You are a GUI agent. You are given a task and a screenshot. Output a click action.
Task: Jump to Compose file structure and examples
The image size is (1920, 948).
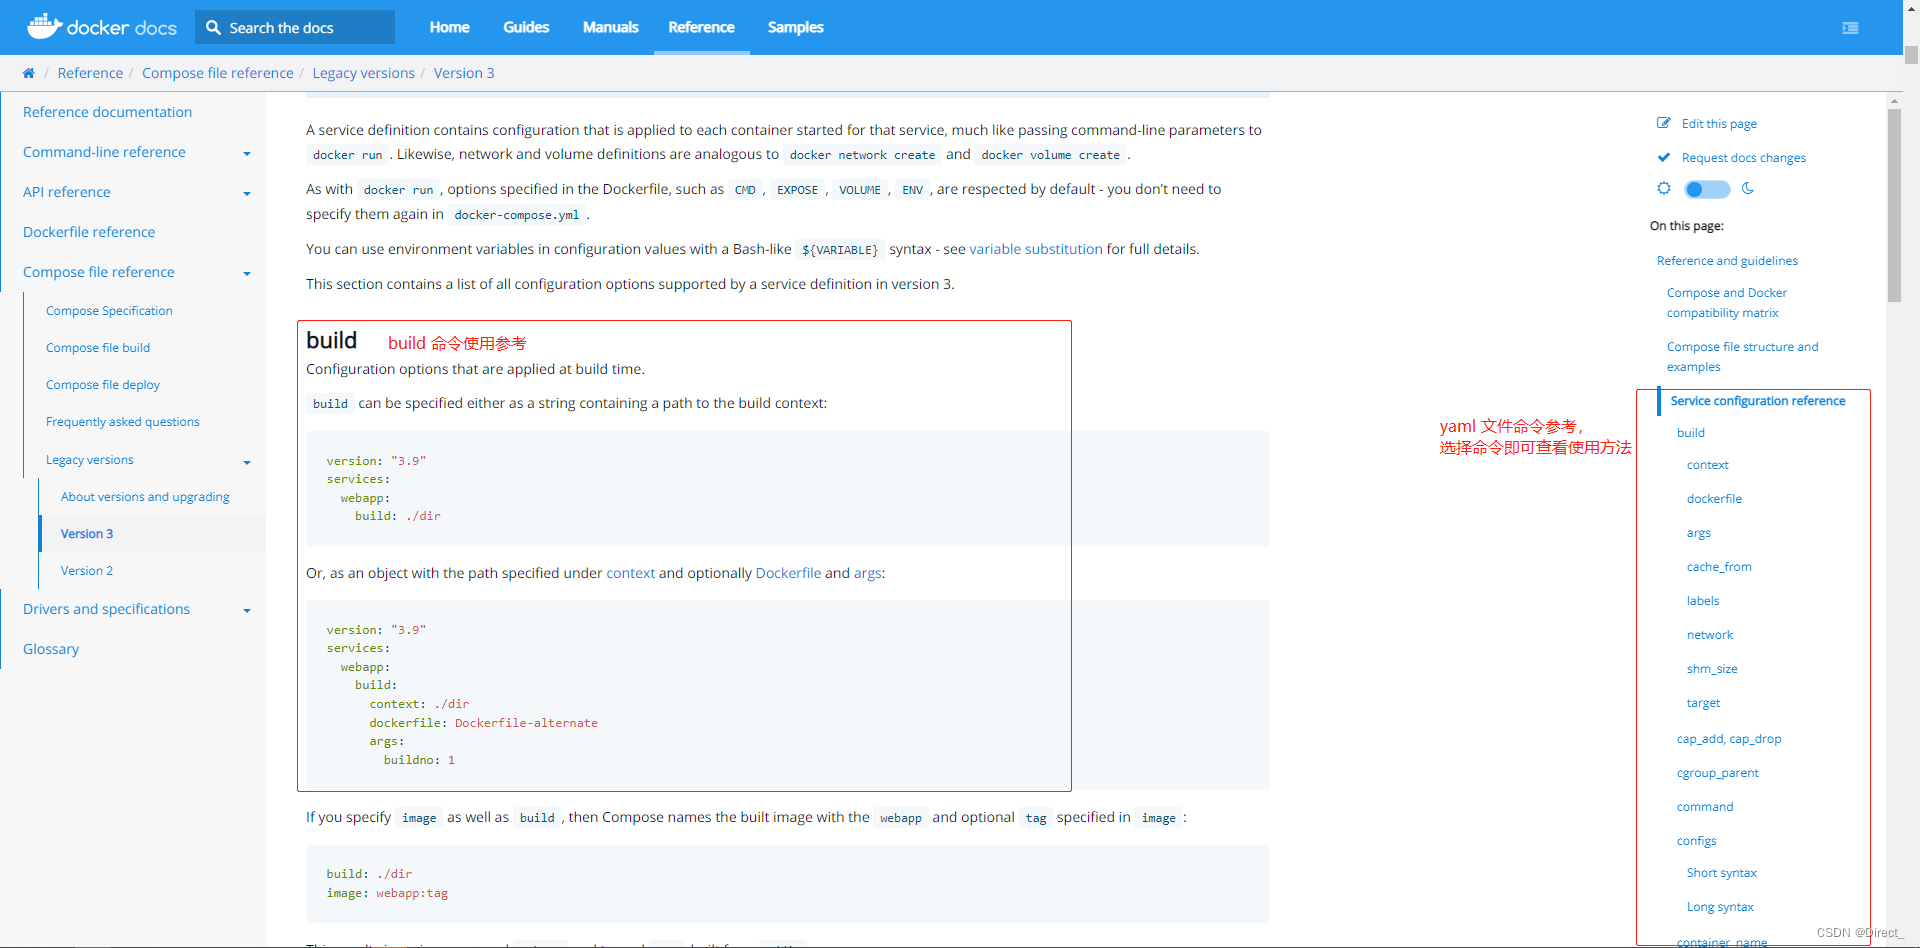coord(1742,357)
